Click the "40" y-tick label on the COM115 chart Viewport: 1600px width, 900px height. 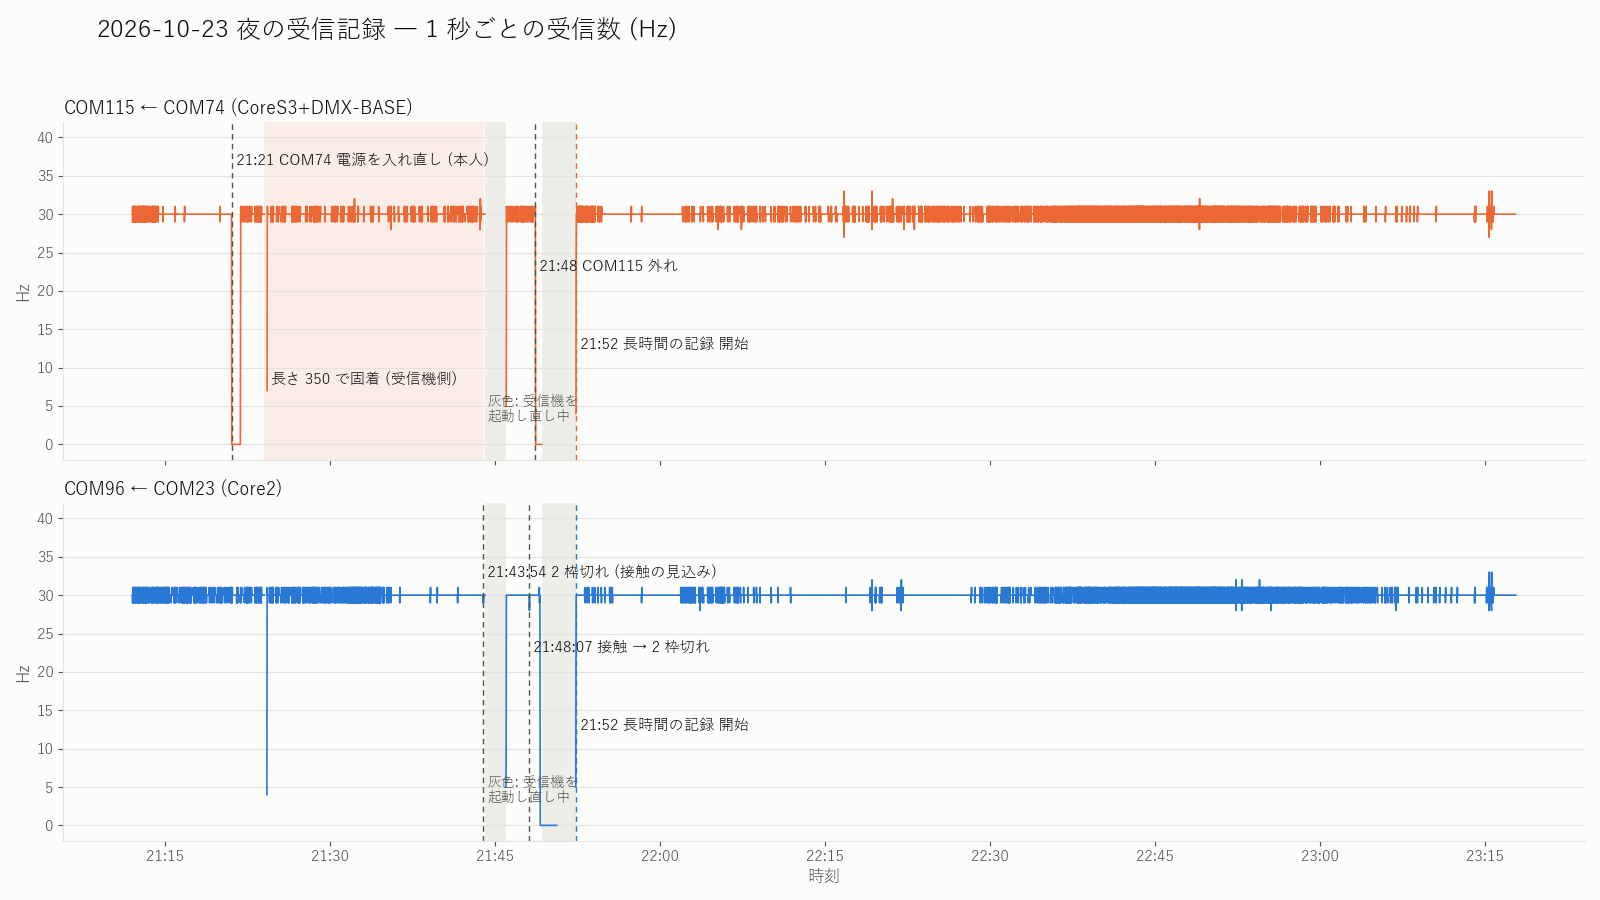(45, 138)
